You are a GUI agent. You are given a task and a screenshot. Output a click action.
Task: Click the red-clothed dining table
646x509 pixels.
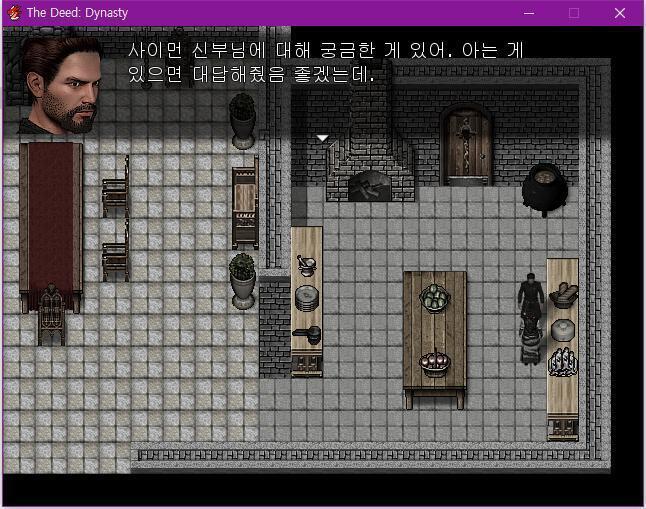(x=51, y=226)
